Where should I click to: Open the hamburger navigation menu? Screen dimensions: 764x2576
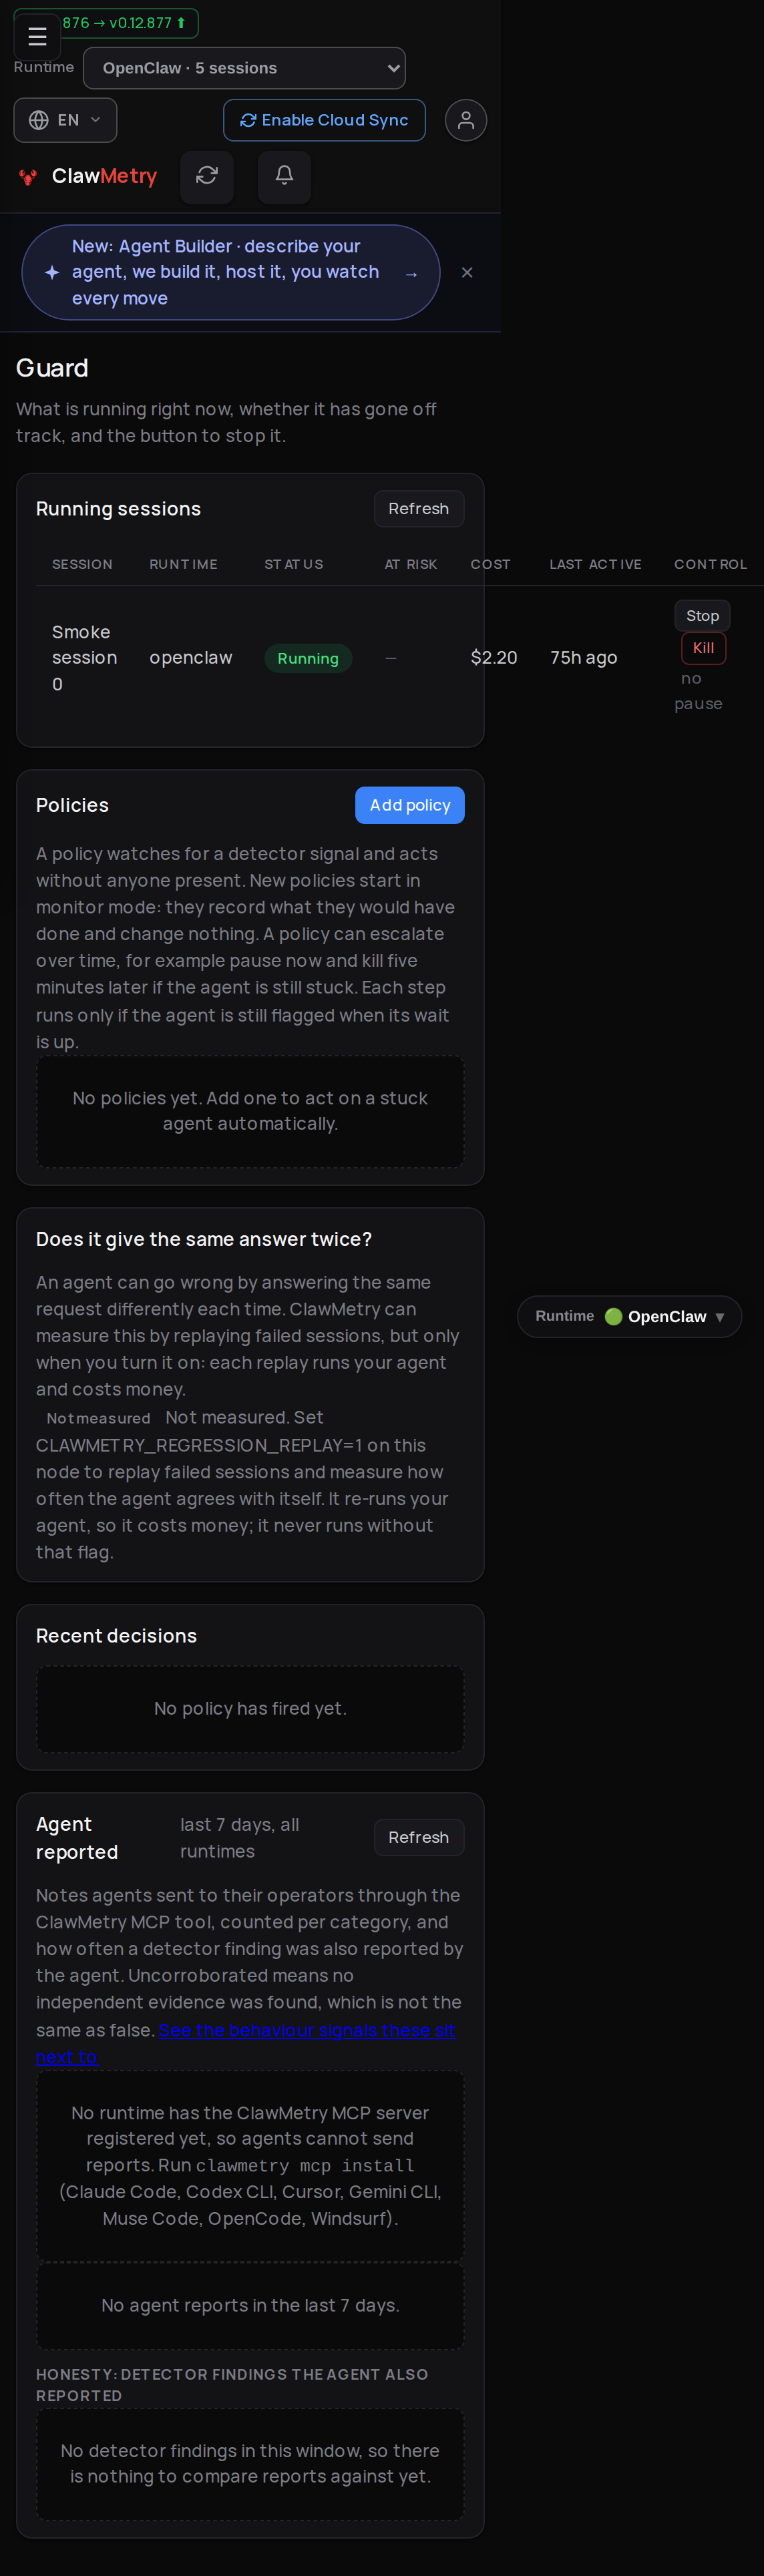pyautogui.click(x=37, y=37)
